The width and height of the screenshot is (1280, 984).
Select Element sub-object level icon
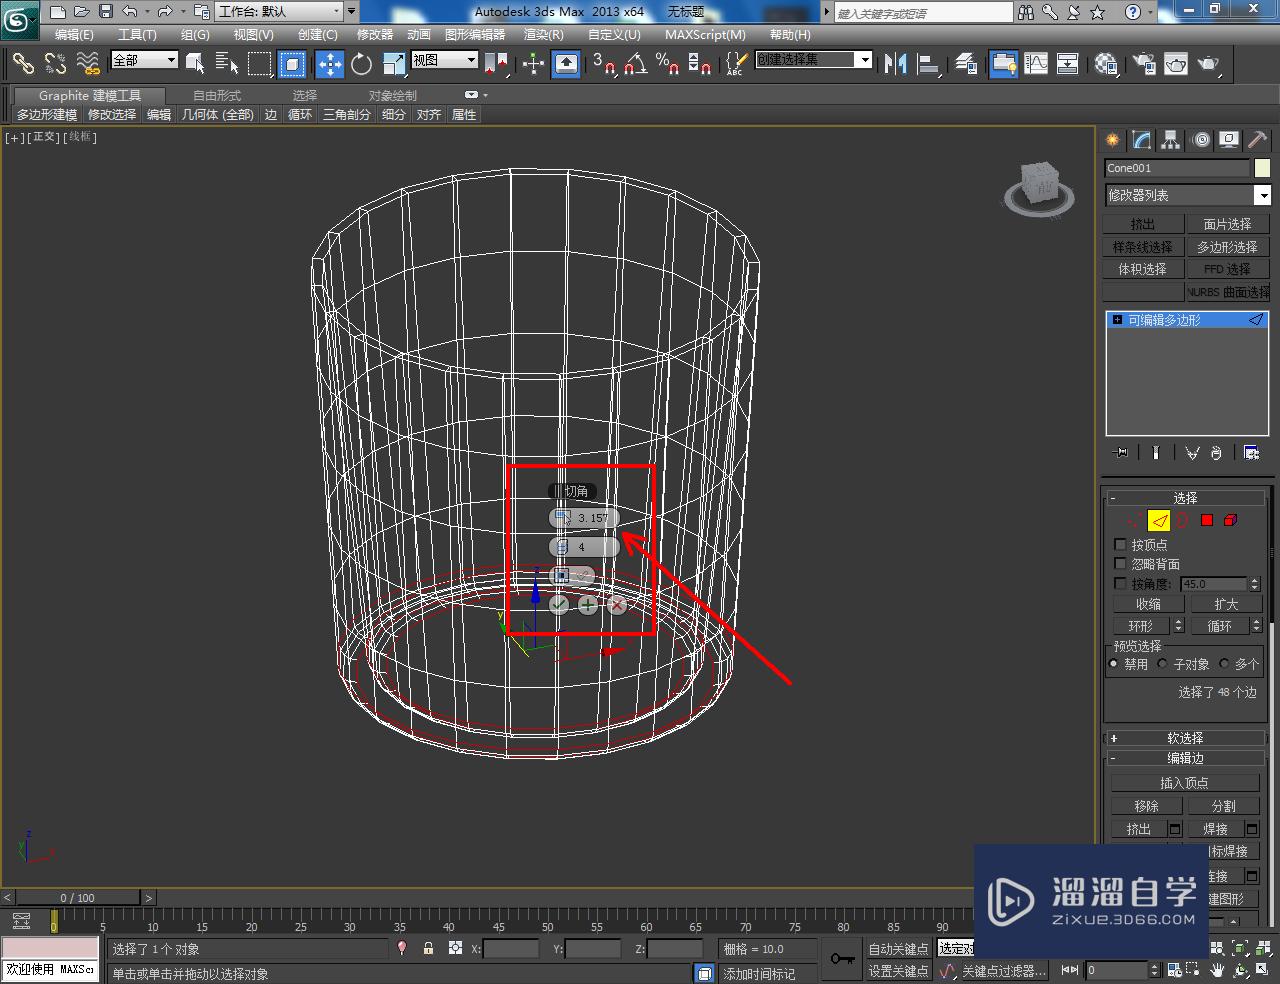pyautogui.click(x=1231, y=520)
